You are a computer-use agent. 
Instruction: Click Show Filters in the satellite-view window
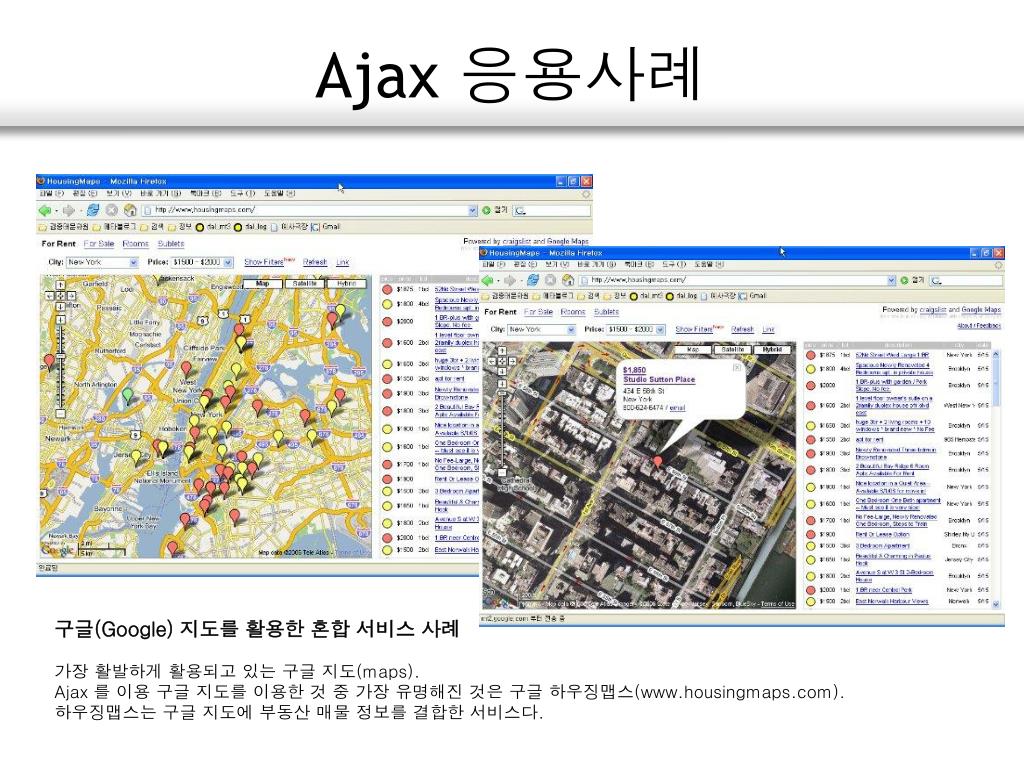click(696, 329)
